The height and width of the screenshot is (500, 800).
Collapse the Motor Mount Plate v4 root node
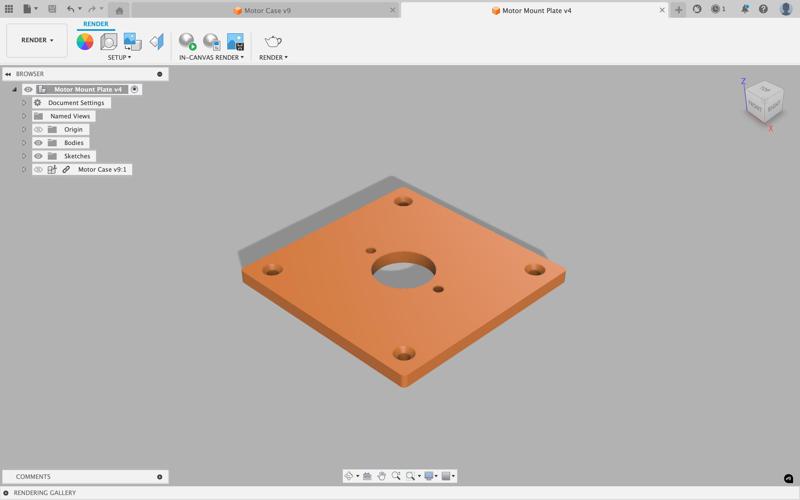pos(14,89)
